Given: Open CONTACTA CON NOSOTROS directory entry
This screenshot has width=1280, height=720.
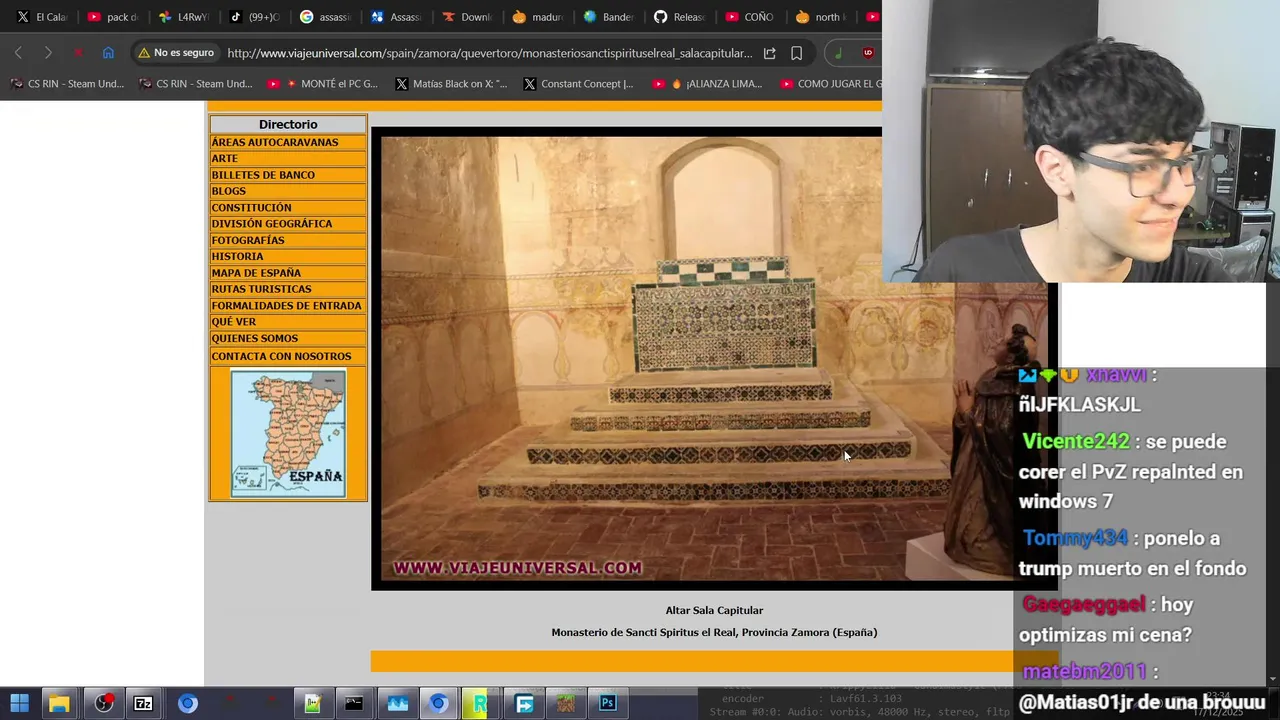Looking at the screenshot, I should (x=287, y=356).
